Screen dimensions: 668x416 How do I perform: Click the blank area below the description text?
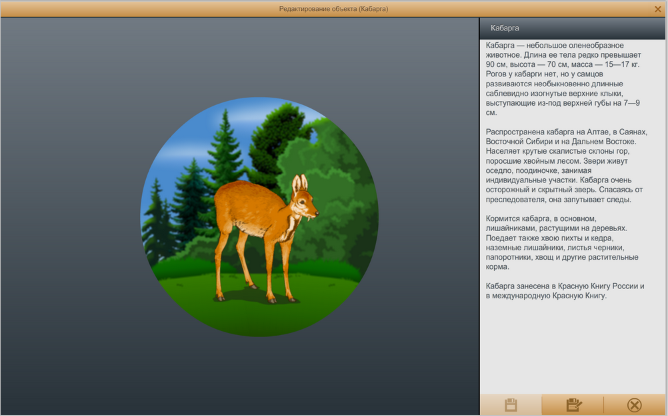[x=572, y=350]
